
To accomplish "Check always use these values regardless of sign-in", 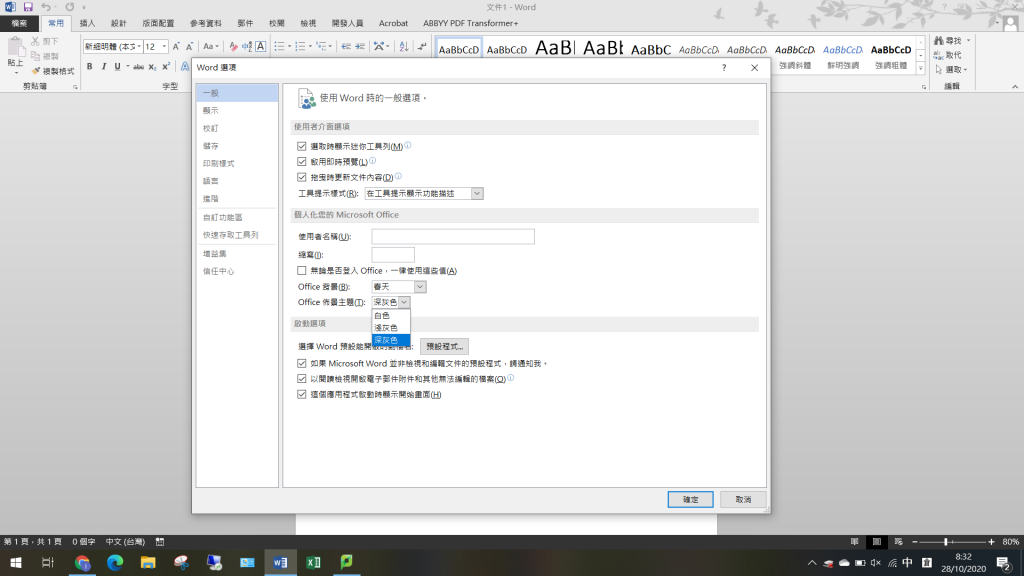I will tap(302, 270).
